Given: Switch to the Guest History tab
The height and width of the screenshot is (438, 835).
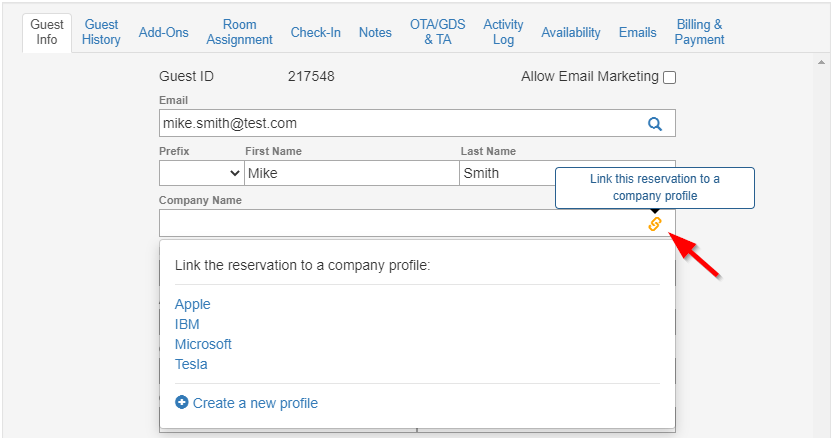Looking at the screenshot, I should [x=102, y=32].
